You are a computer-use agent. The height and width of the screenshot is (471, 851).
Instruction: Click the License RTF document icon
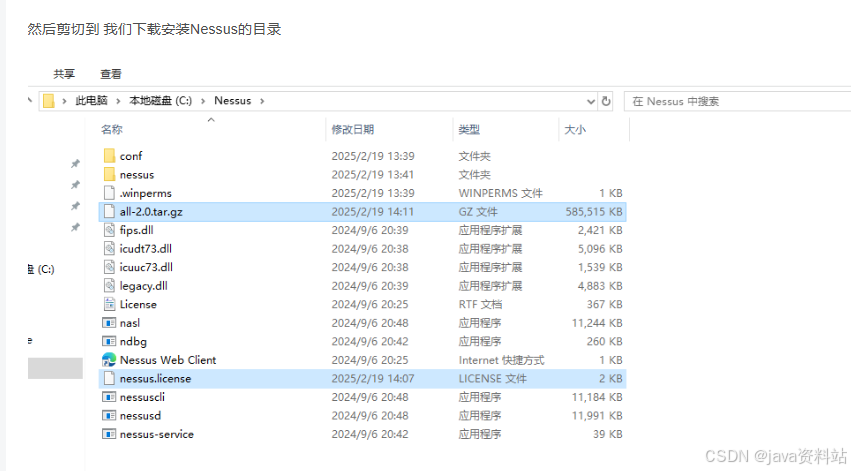[109, 304]
